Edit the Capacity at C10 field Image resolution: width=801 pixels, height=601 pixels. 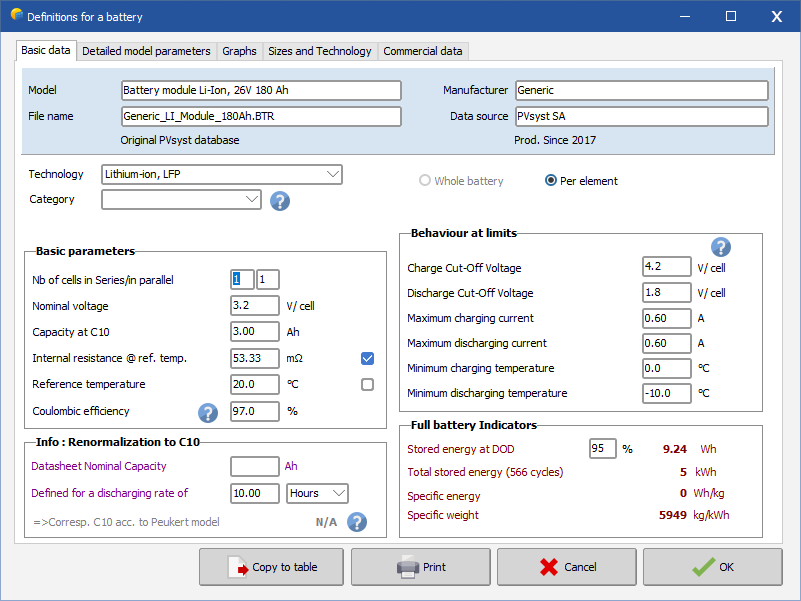coord(255,332)
